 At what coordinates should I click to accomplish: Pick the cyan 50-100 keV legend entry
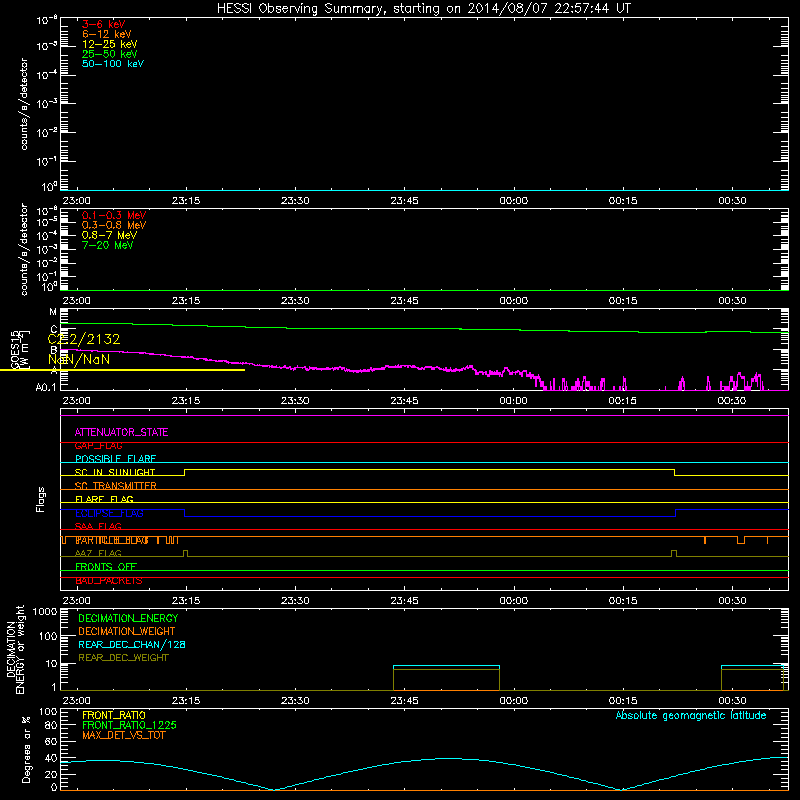click(113, 64)
